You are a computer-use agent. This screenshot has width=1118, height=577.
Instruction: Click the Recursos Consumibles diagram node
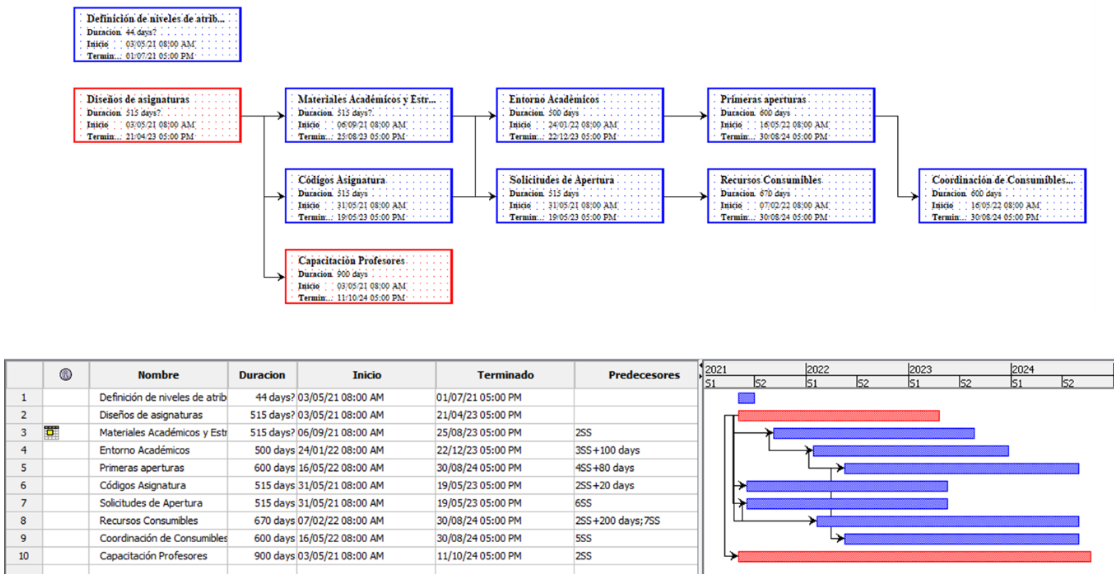point(790,196)
